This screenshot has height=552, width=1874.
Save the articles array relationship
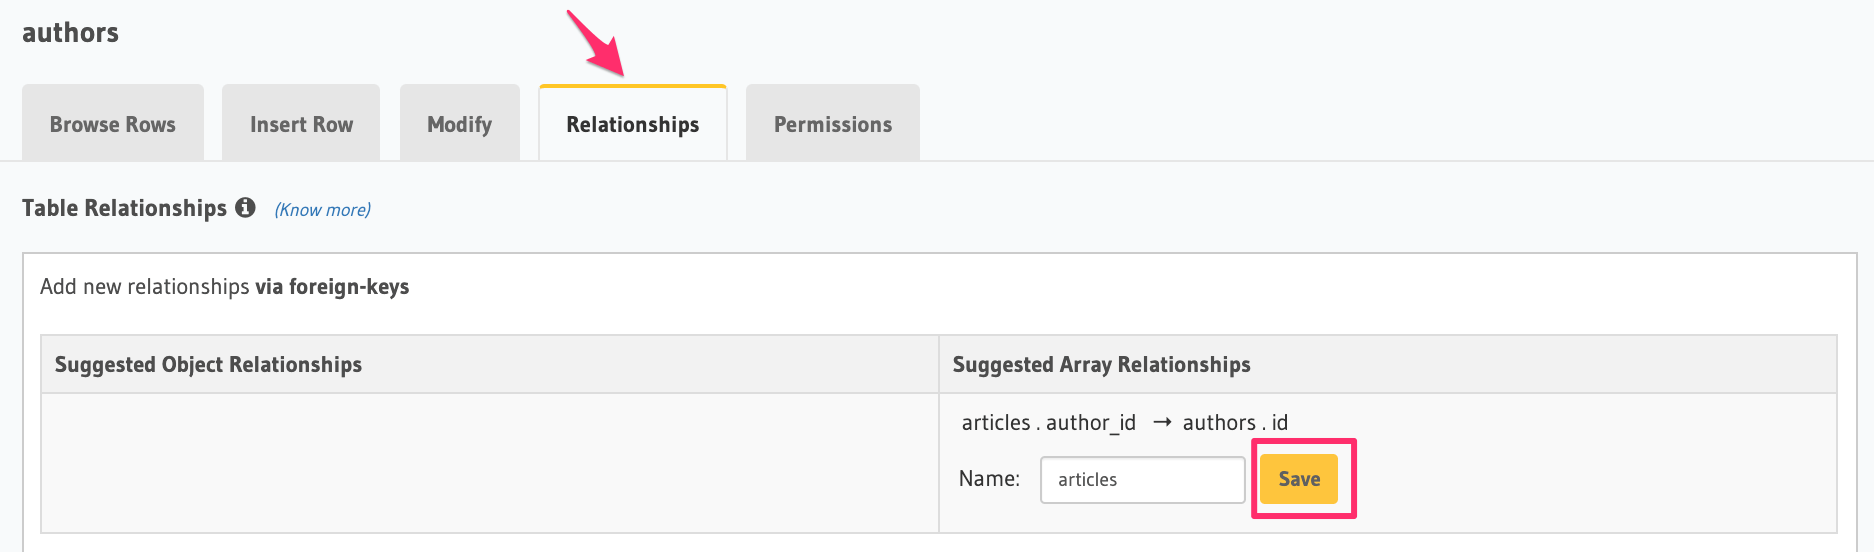[x=1298, y=479]
